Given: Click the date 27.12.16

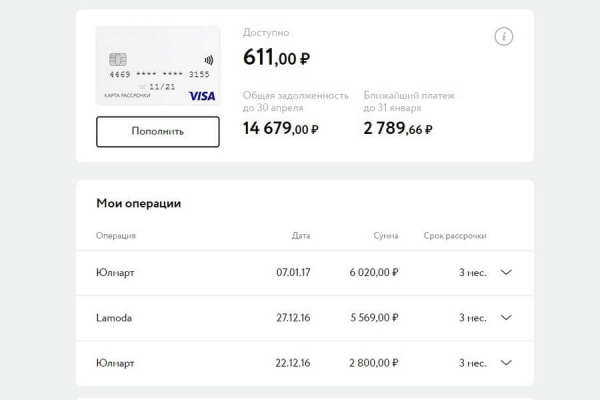Looking at the screenshot, I should click(x=293, y=318).
